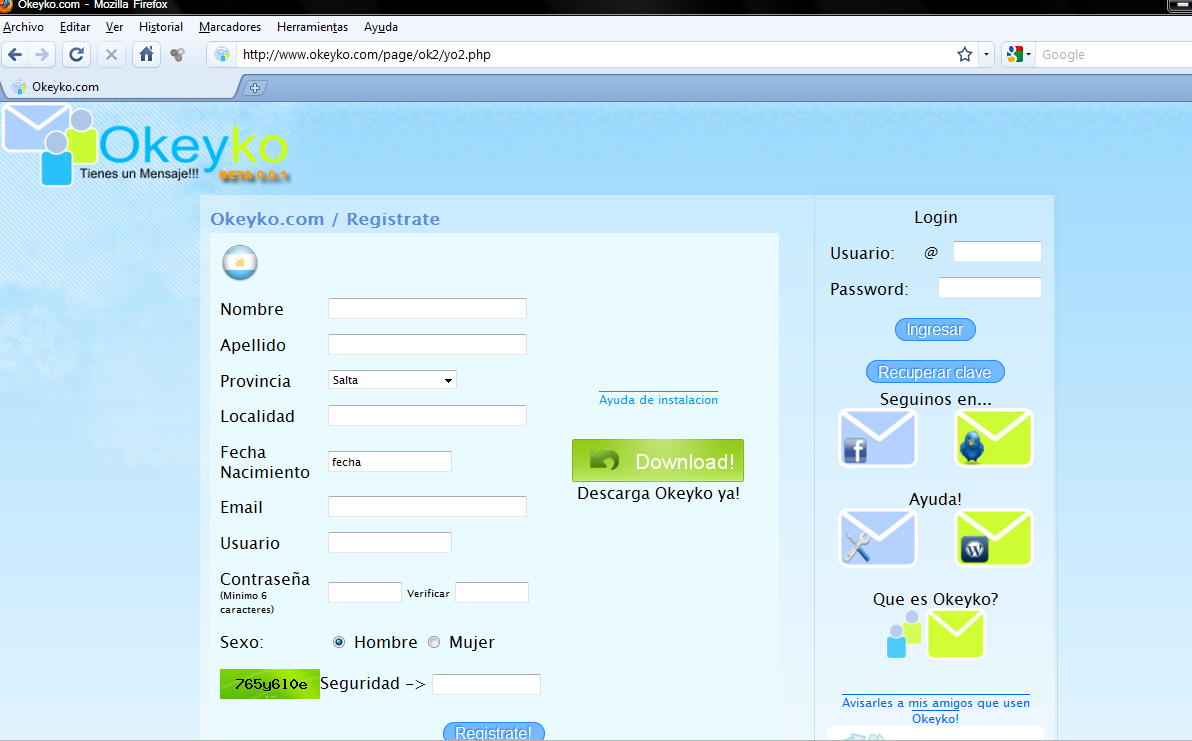This screenshot has width=1192, height=741.
Task: Click the Login Password input field
Action: [x=990, y=287]
